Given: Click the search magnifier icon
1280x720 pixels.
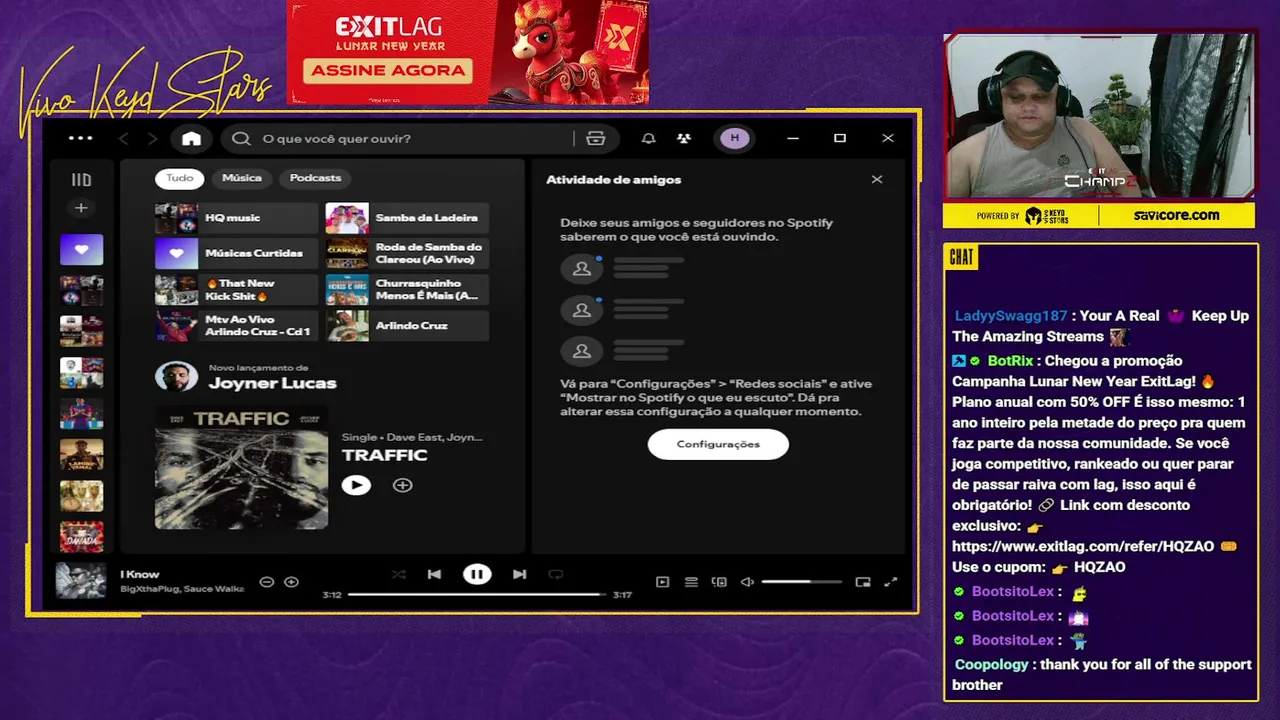Looking at the screenshot, I should 241,138.
